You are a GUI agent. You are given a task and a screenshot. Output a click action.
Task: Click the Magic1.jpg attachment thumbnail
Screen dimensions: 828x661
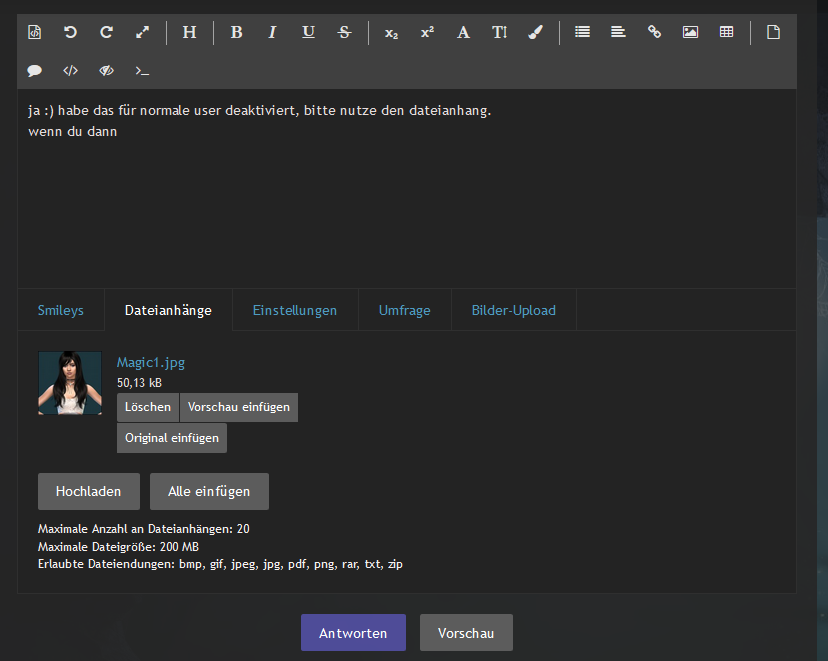click(70, 383)
